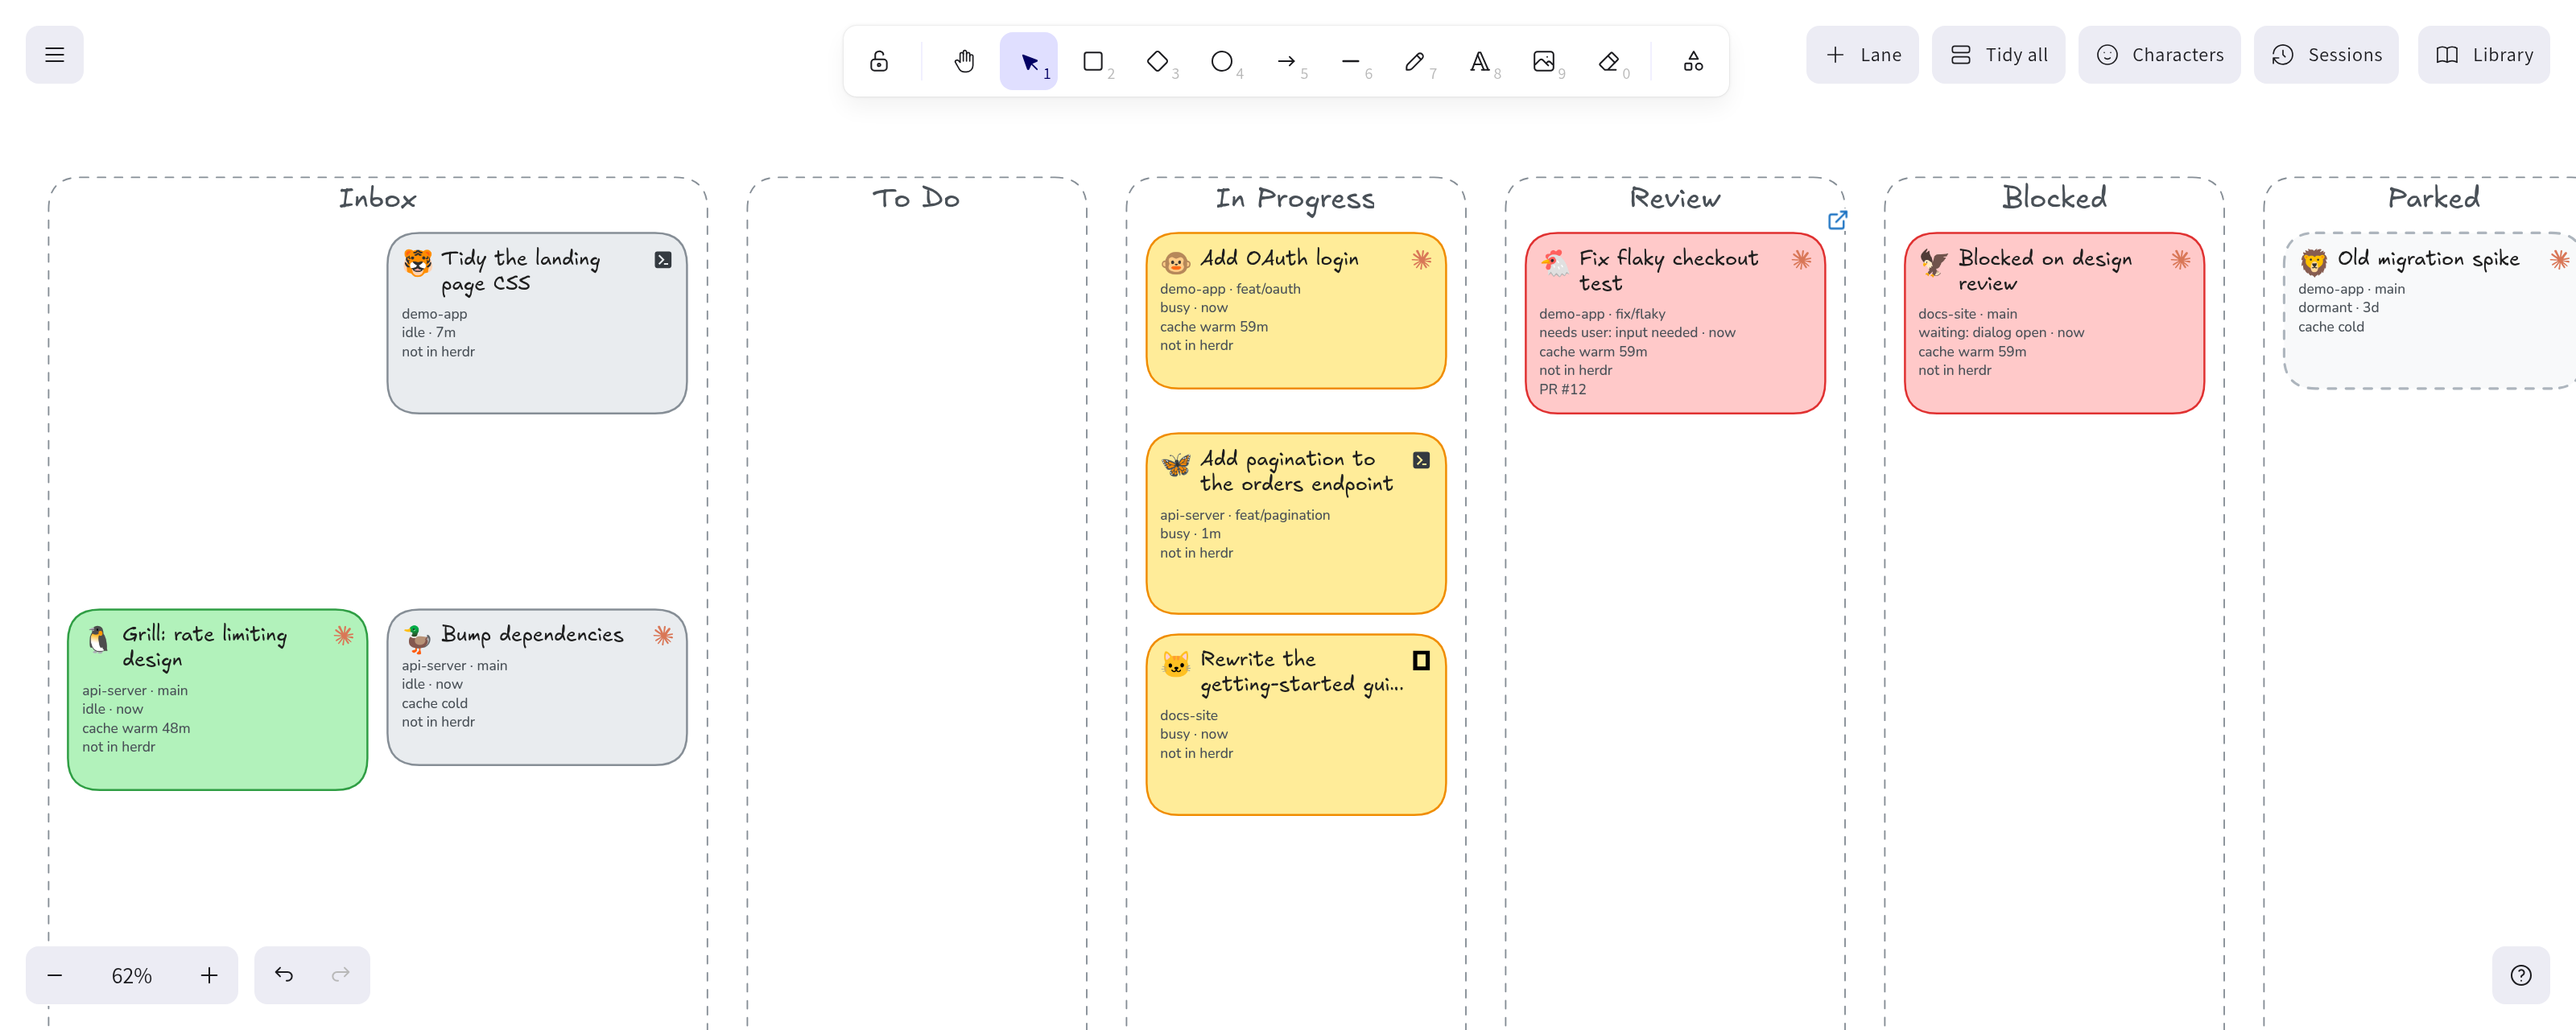Image resolution: width=2576 pixels, height=1030 pixels.
Task: Open the Review lane external link icon
Action: click(1837, 220)
